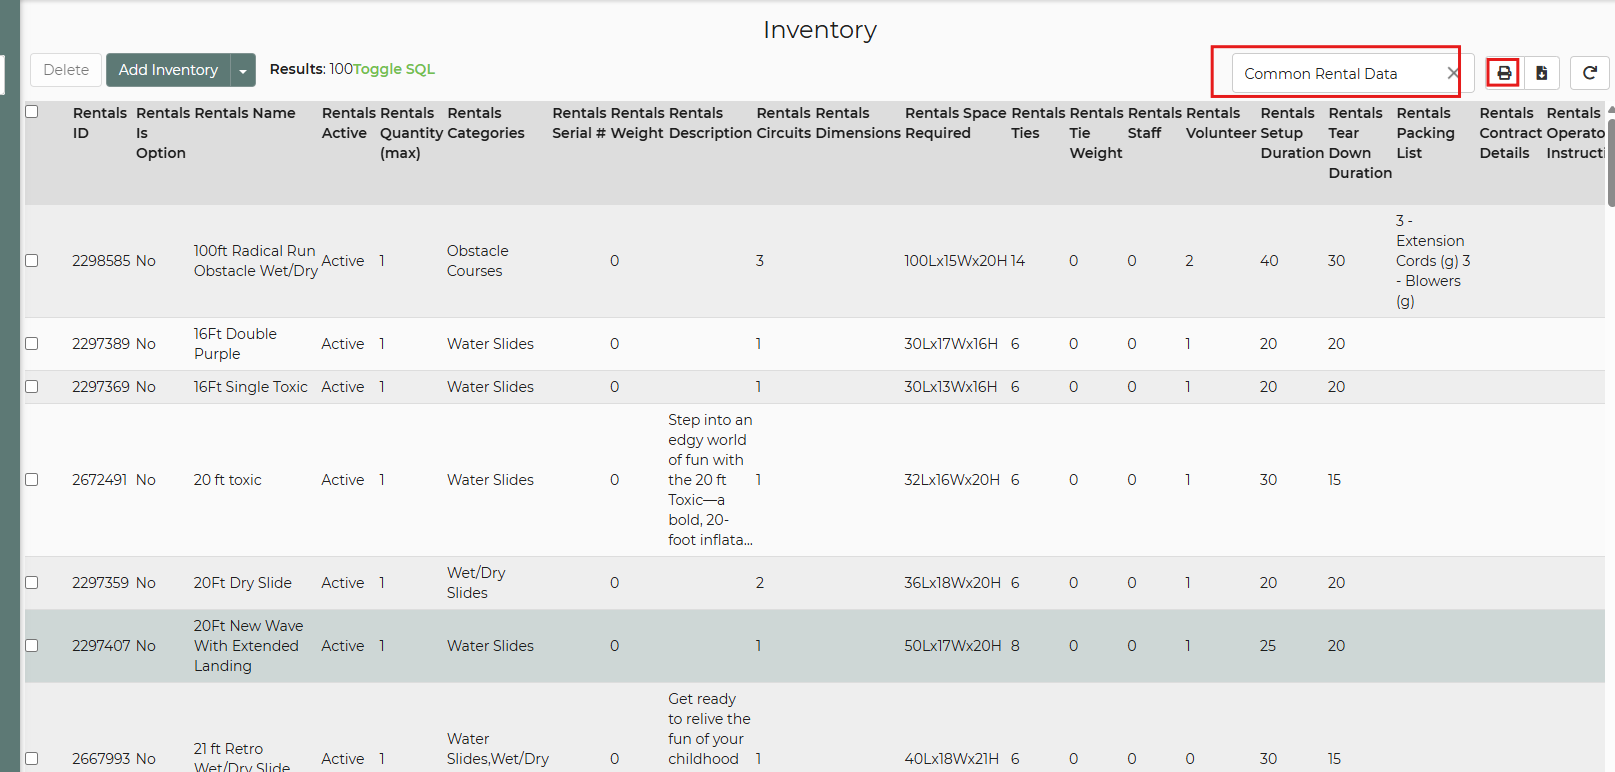
Task: Click the rental ID 2672491 cell
Action: click(99, 480)
